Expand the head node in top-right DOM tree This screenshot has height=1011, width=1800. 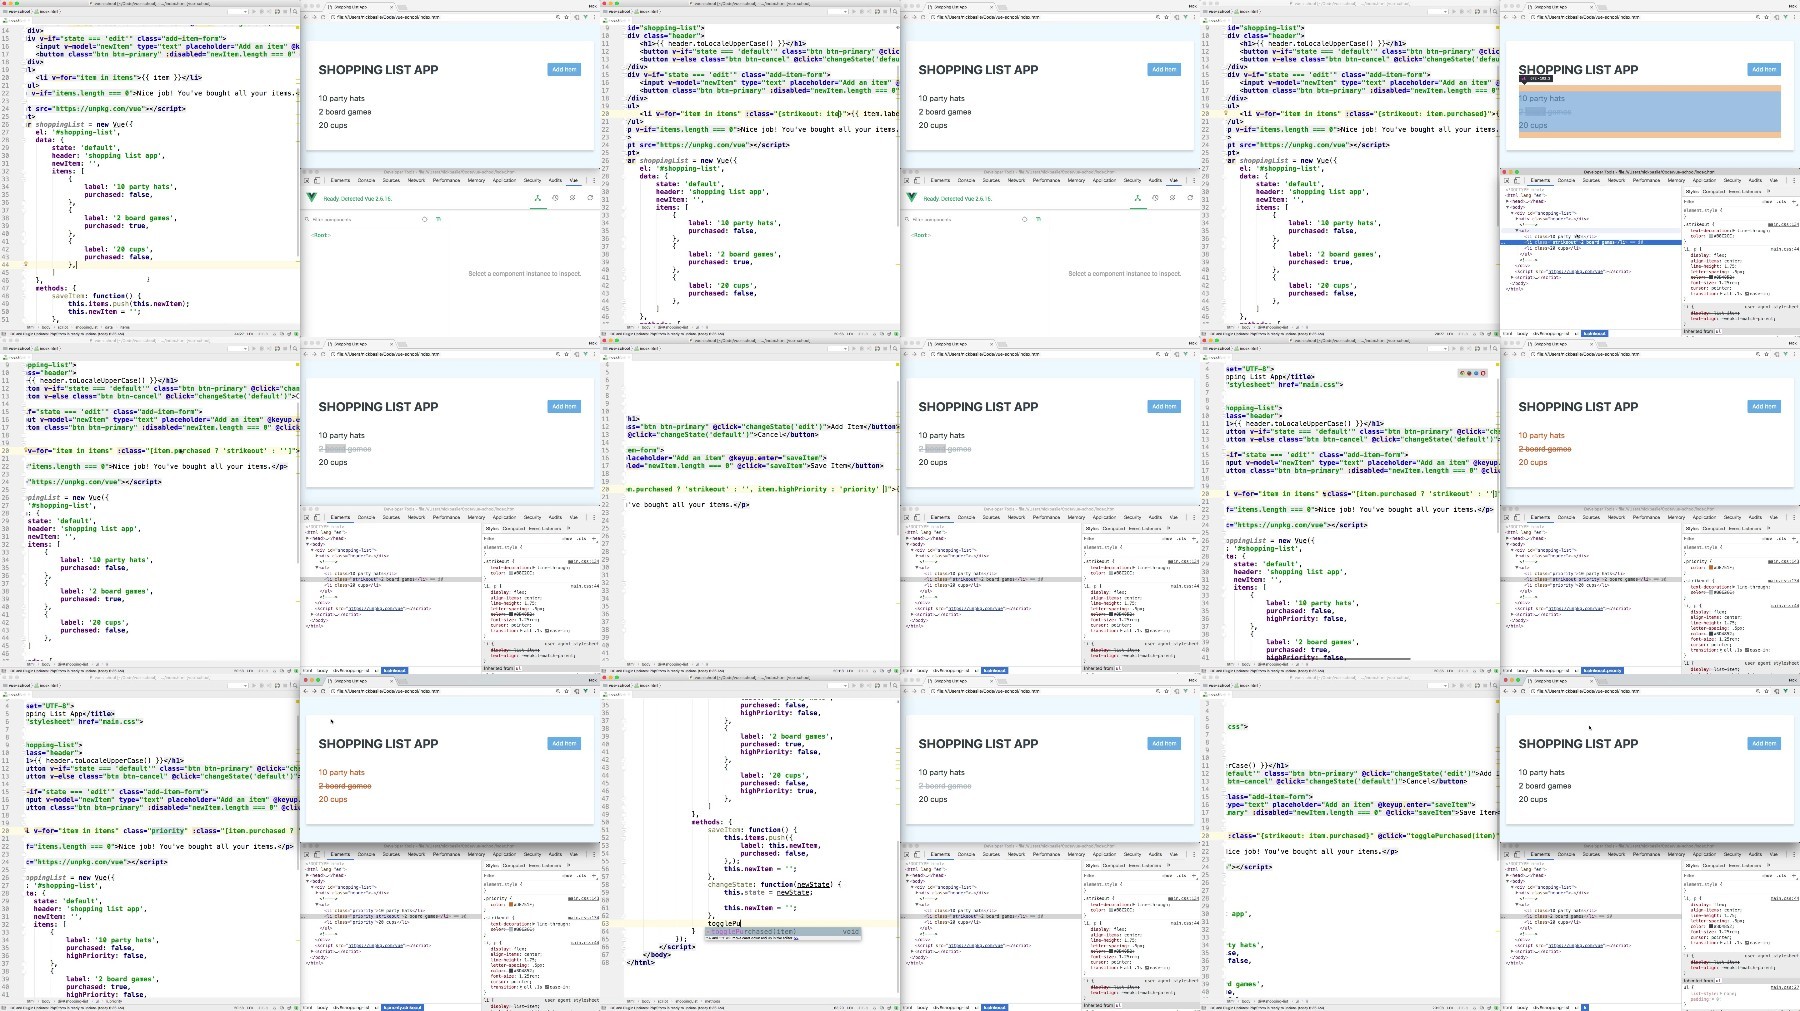tap(1509, 200)
